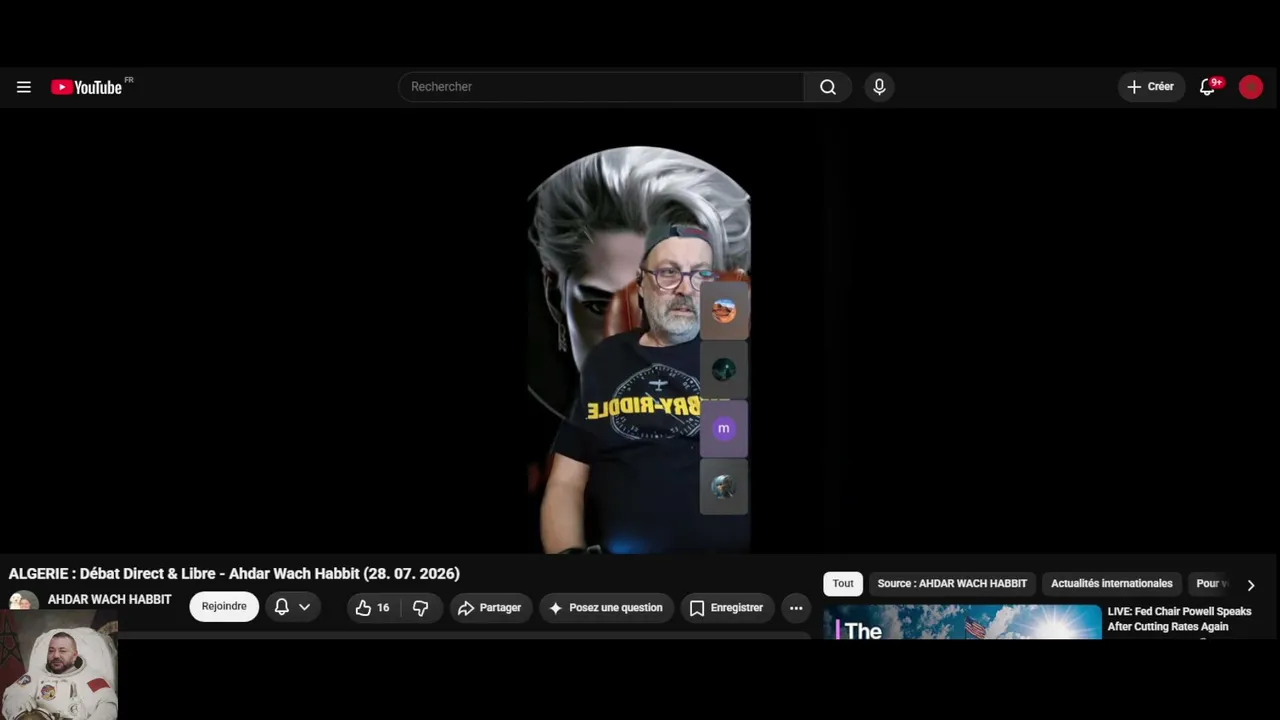Image resolution: width=1280 pixels, height=720 pixels.
Task: Select Source : AHDAR WACH HABBIT chip
Action: click(952, 584)
